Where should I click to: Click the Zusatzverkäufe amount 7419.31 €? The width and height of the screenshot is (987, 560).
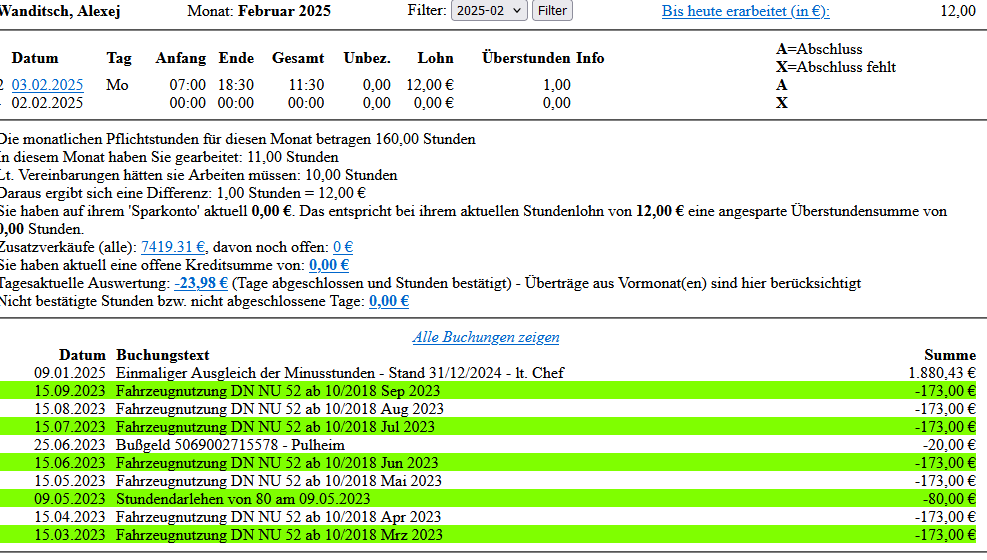tap(173, 247)
